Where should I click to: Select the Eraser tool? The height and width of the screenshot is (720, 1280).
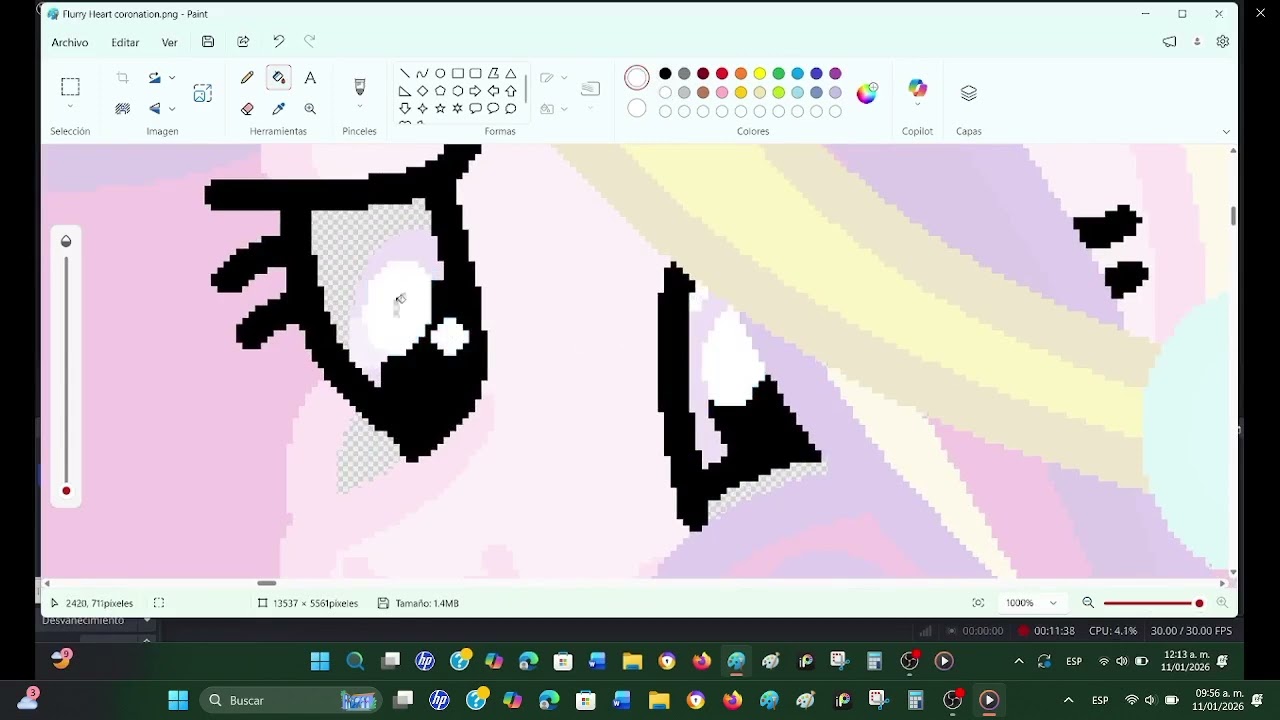tap(247, 108)
